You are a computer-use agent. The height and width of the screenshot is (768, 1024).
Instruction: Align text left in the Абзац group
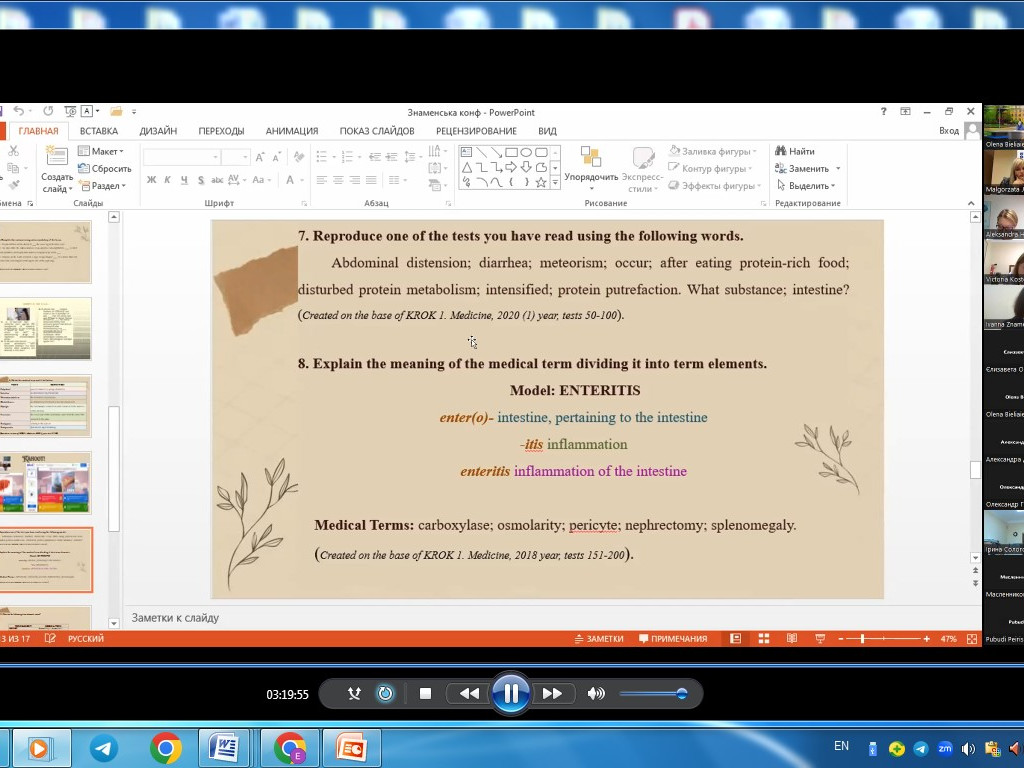click(321, 180)
